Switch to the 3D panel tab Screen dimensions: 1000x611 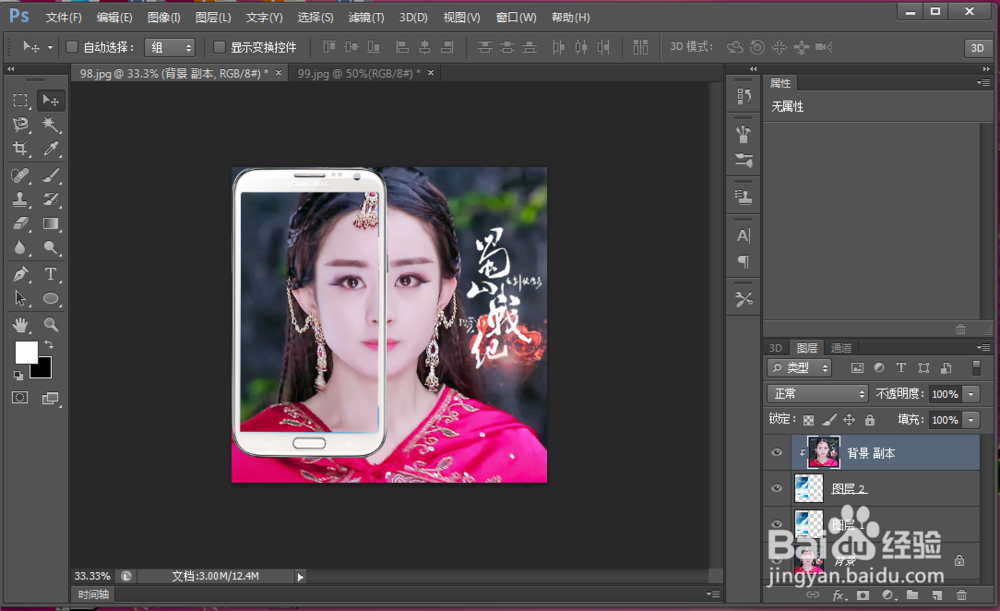point(776,348)
